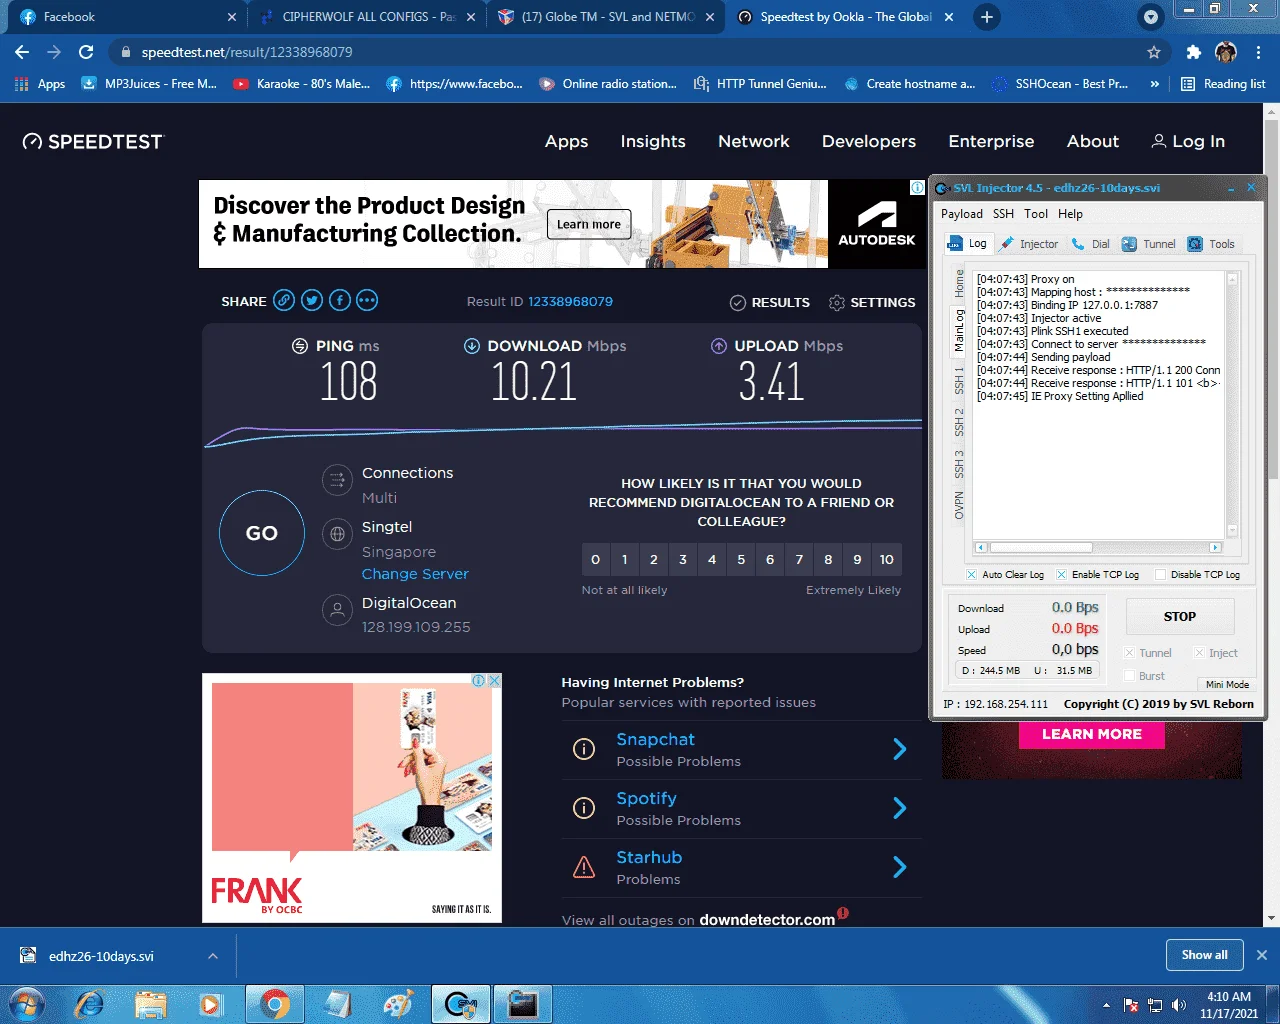Click the Snapchat info status icon
The width and height of the screenshot is (1280, 1024).
point(584,749)
